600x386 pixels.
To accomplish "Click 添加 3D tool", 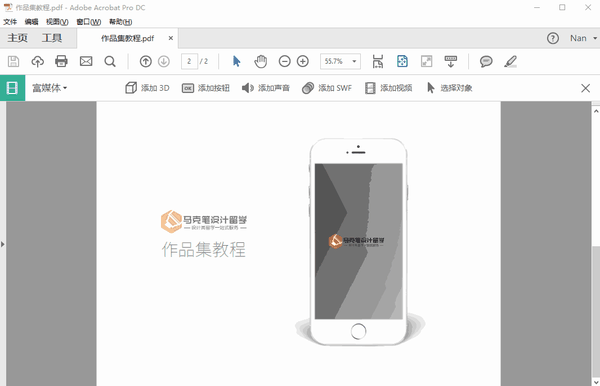I will pos(147,88).
